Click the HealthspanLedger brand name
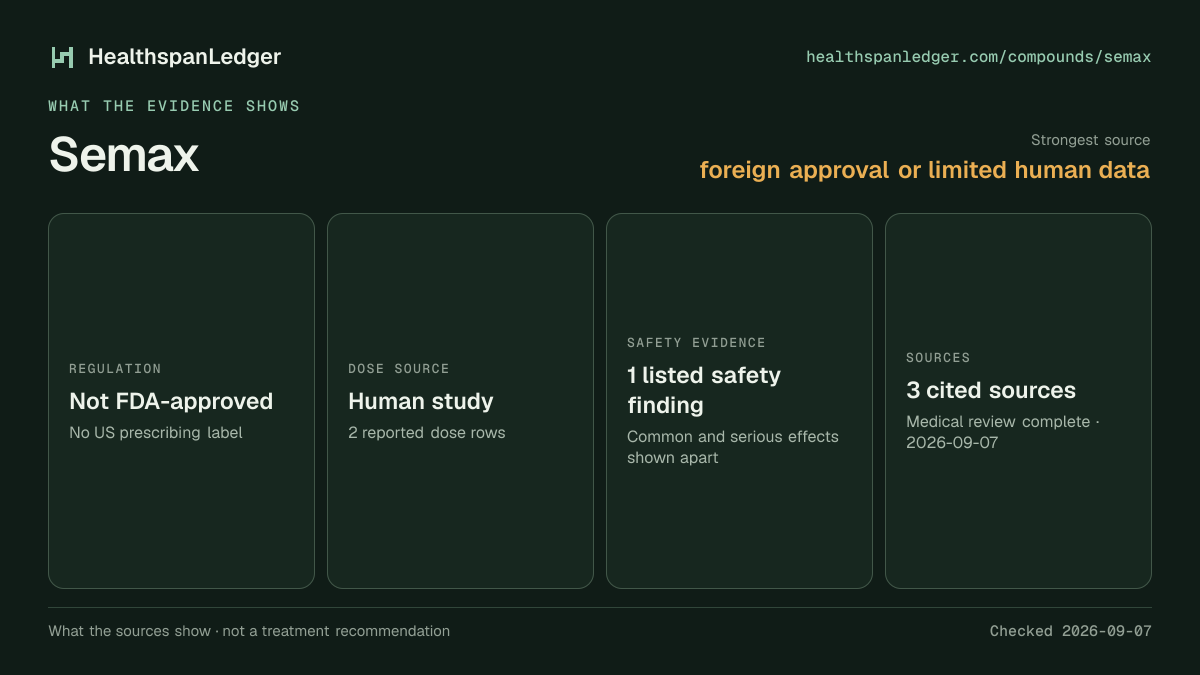Viewport: 1200px width, 675px height. [185, 57]
